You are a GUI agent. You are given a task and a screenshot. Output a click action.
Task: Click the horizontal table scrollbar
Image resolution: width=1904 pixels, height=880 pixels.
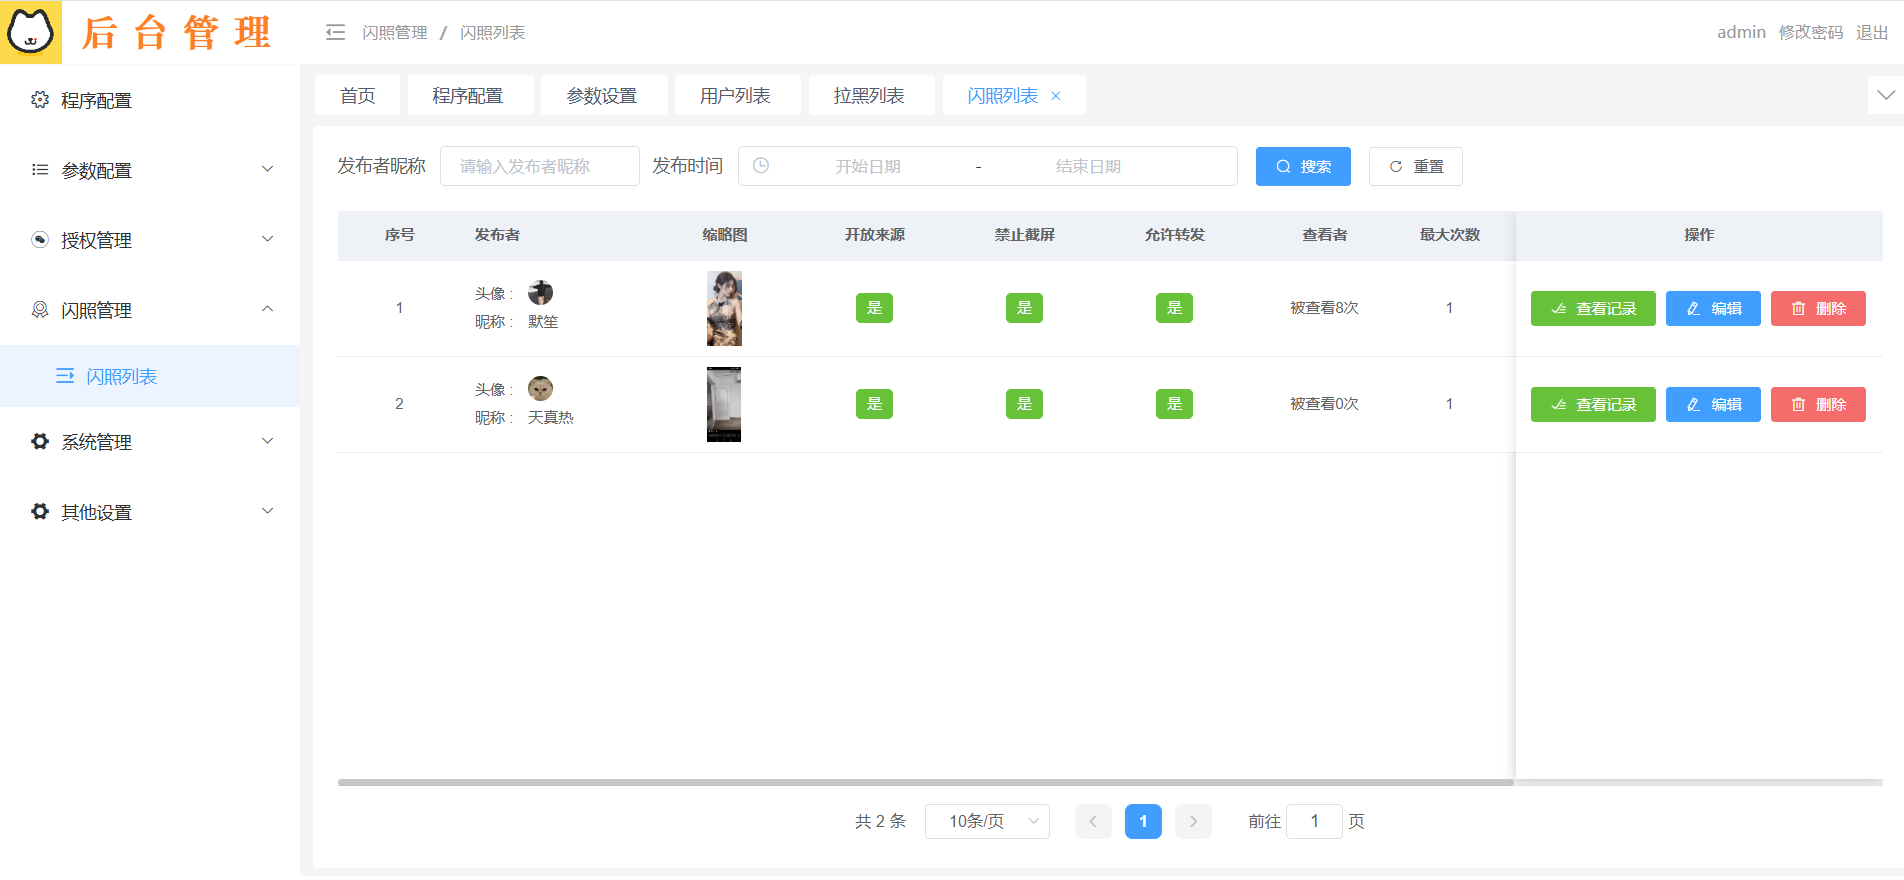[925, 782]
